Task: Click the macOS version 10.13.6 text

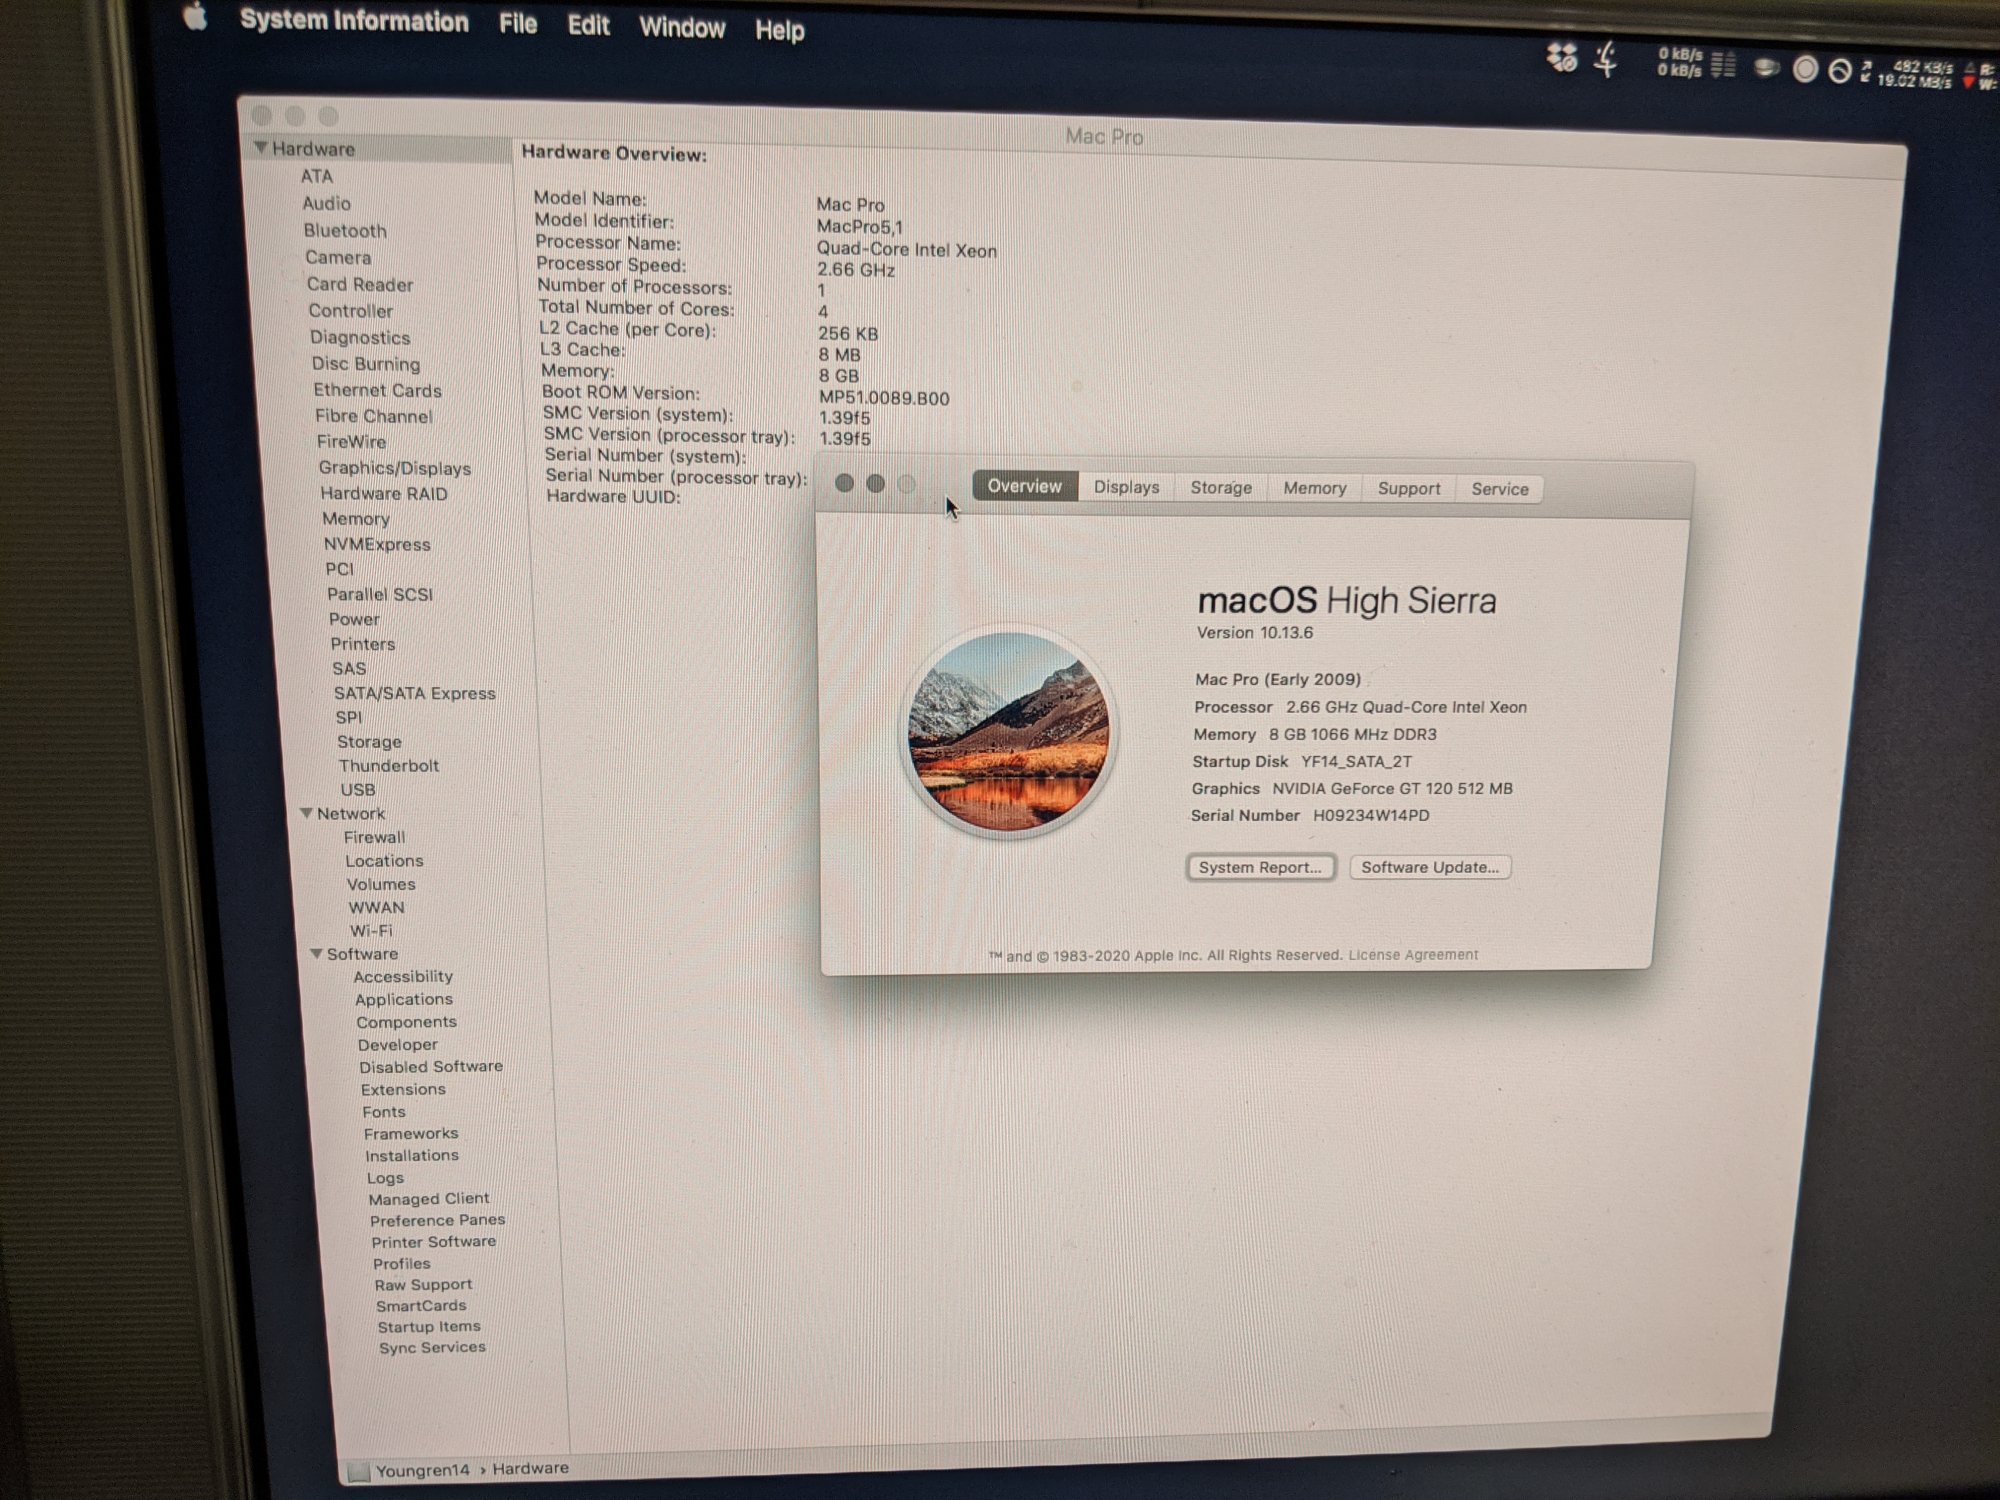Action: click(1255, 632)
